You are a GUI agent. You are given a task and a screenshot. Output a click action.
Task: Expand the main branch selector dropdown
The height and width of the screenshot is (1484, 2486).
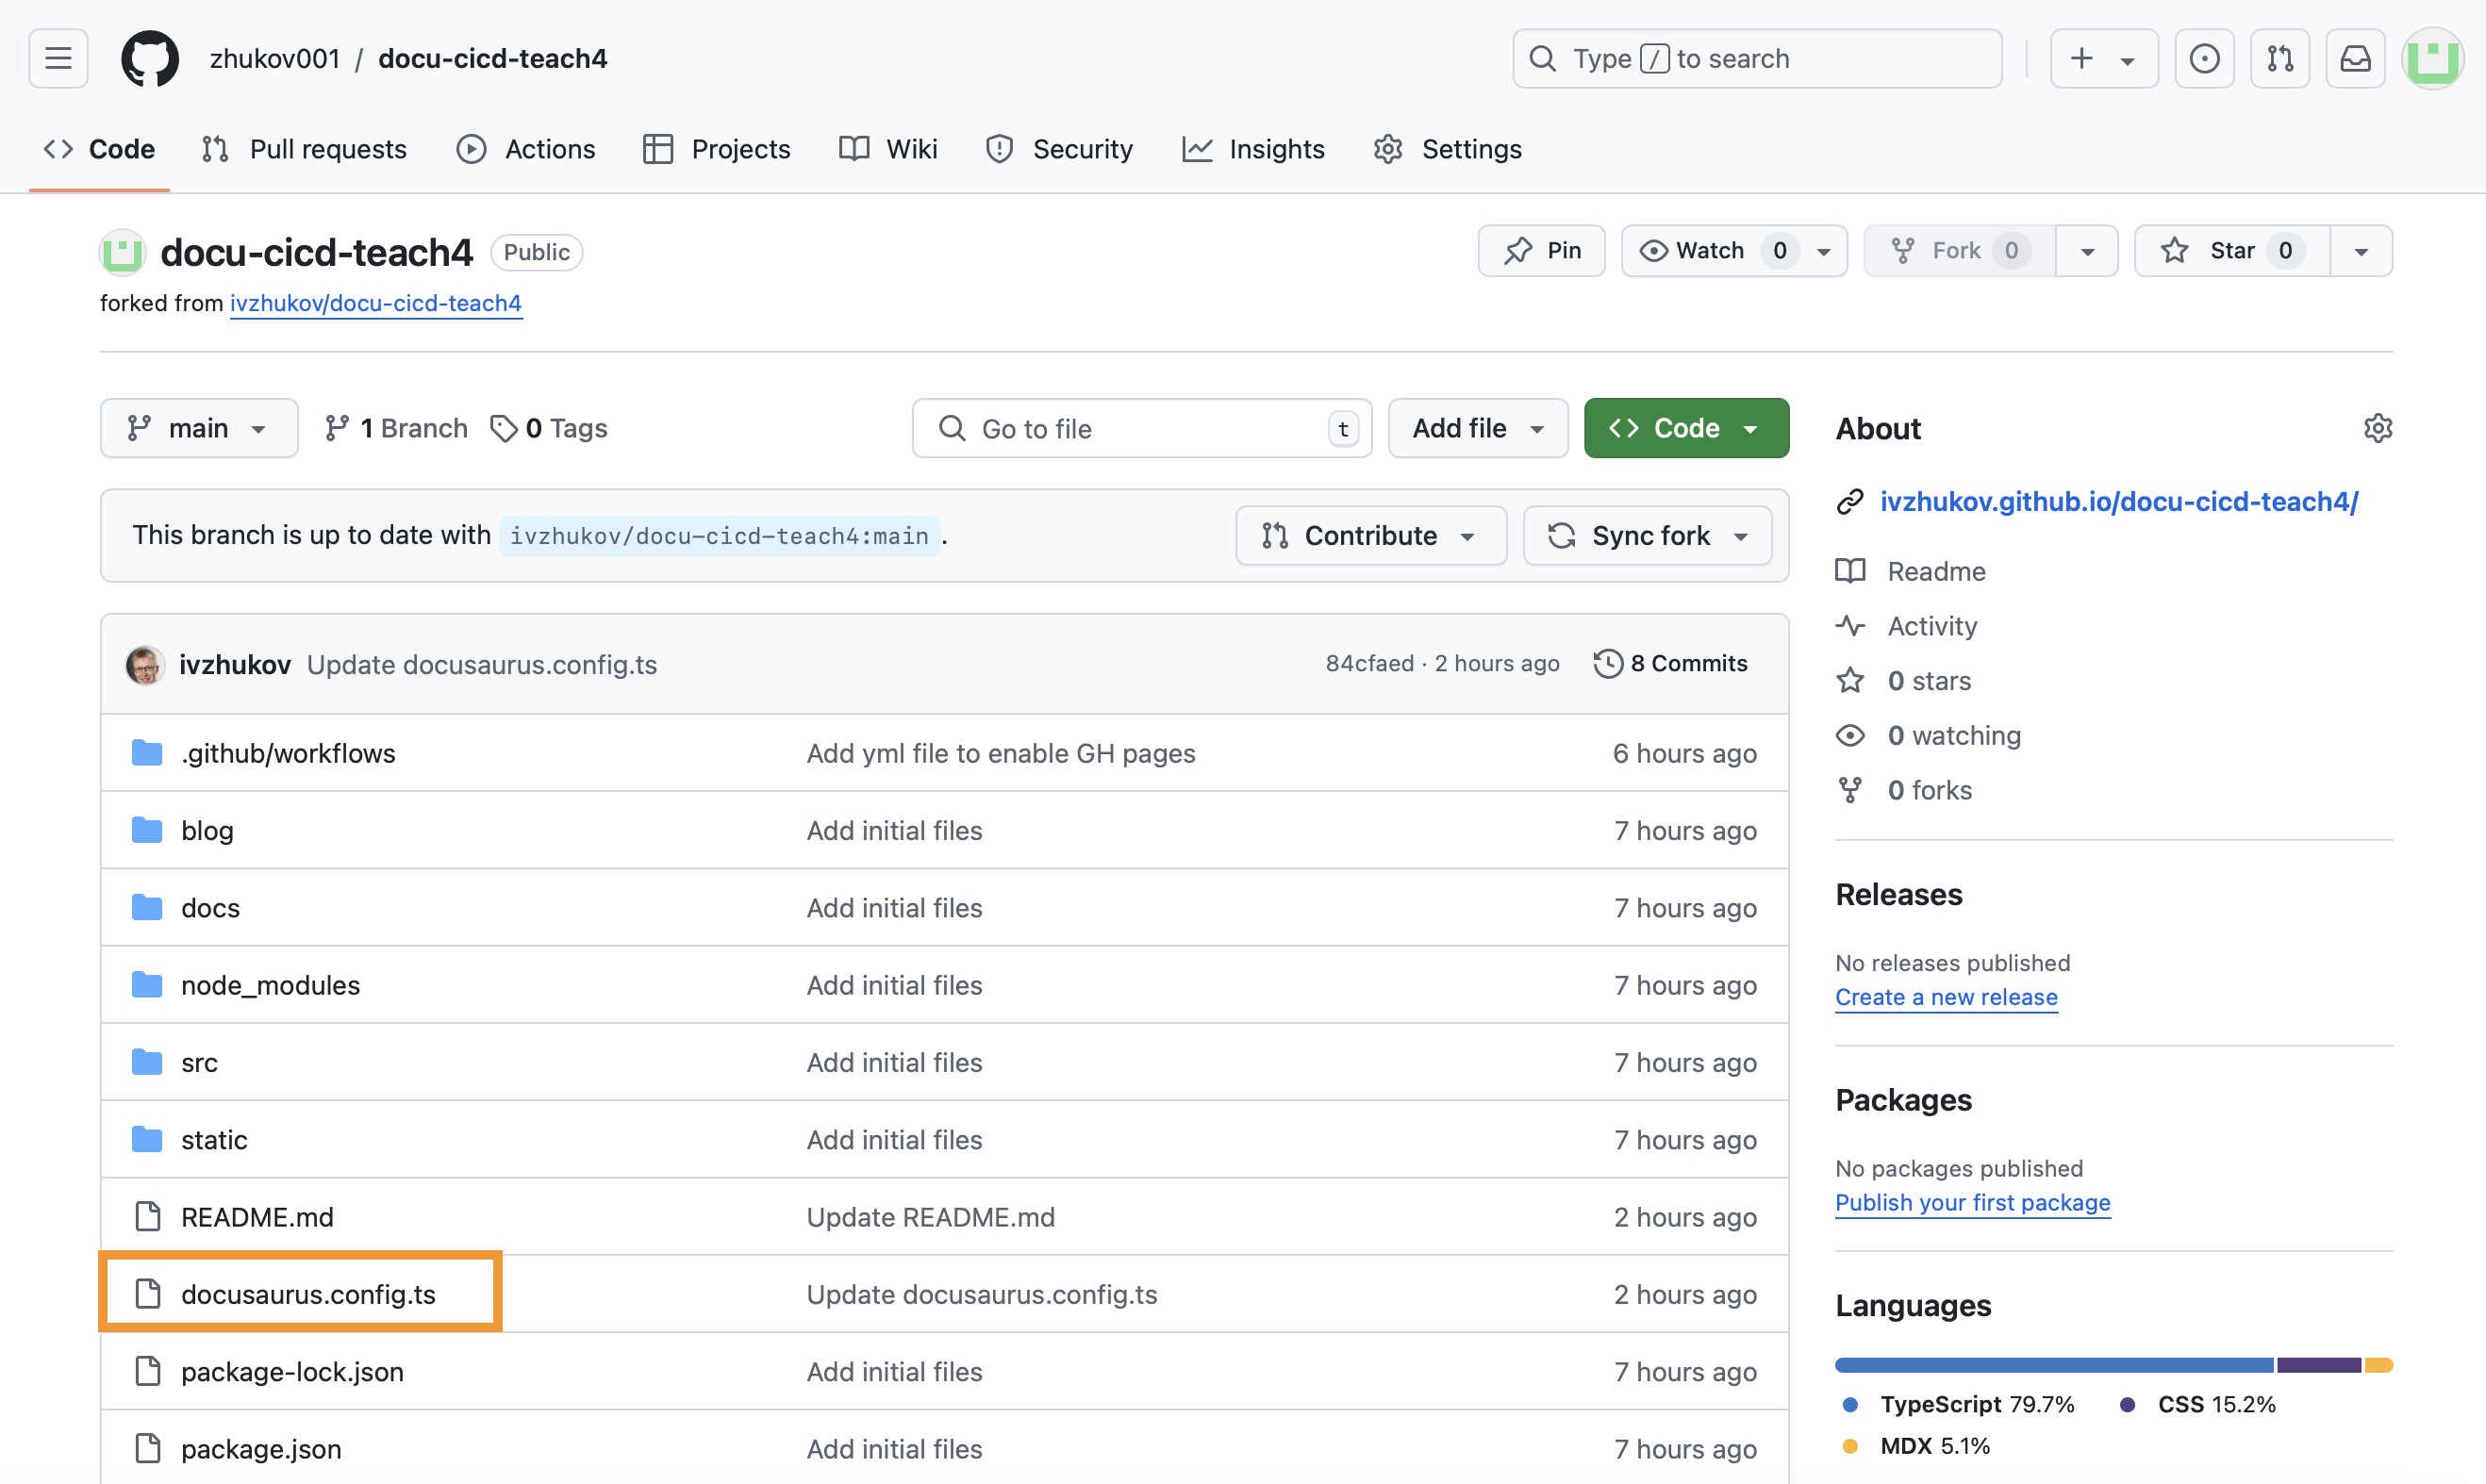198,428
